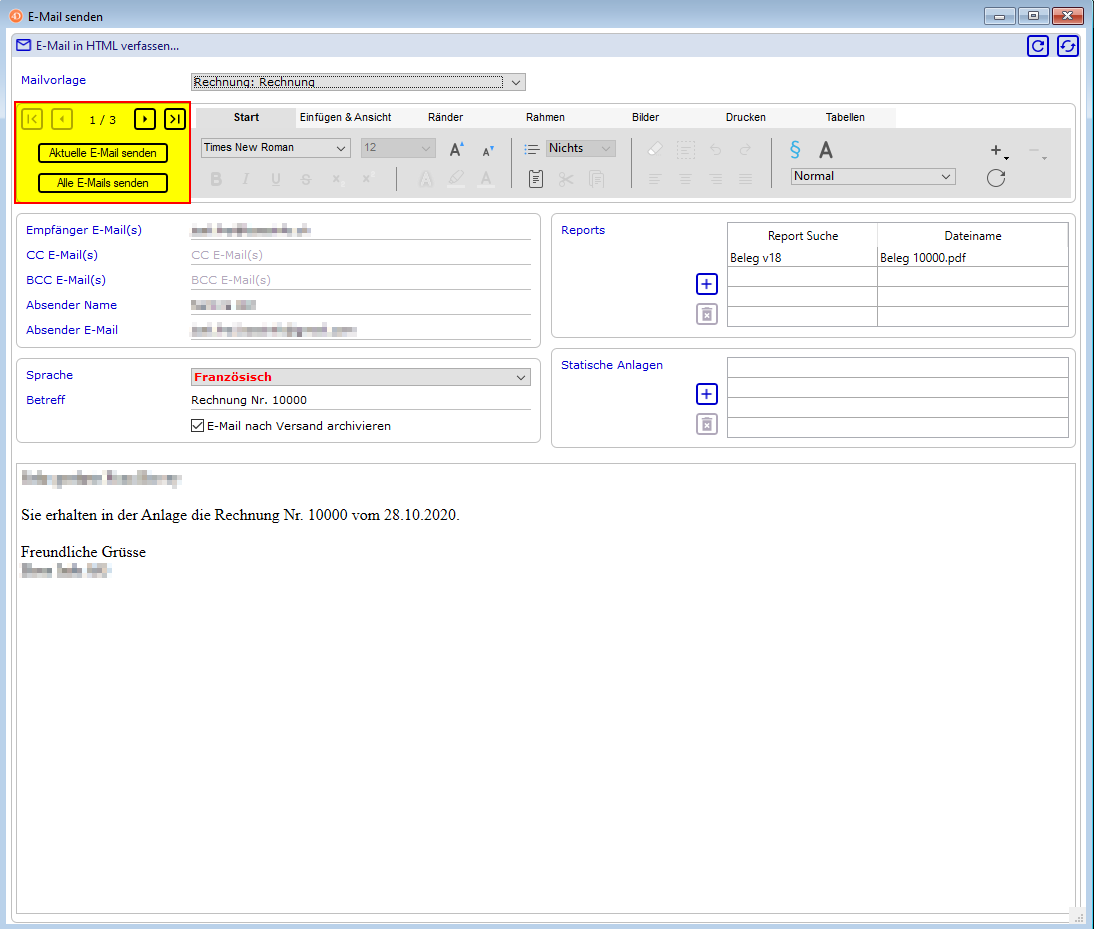Click the blue paragraph section symbol icon

tap(795, 149)
